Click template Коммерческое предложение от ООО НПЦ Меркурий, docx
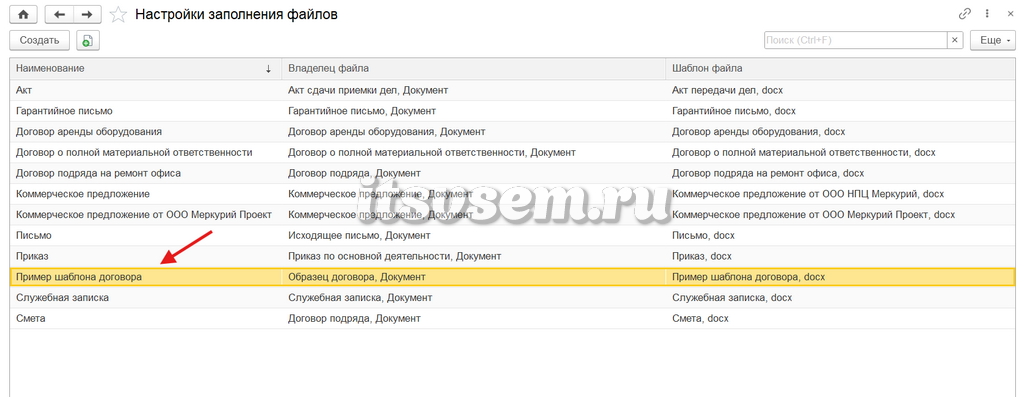Screen dimensions: 1024x397 [808, 194]
